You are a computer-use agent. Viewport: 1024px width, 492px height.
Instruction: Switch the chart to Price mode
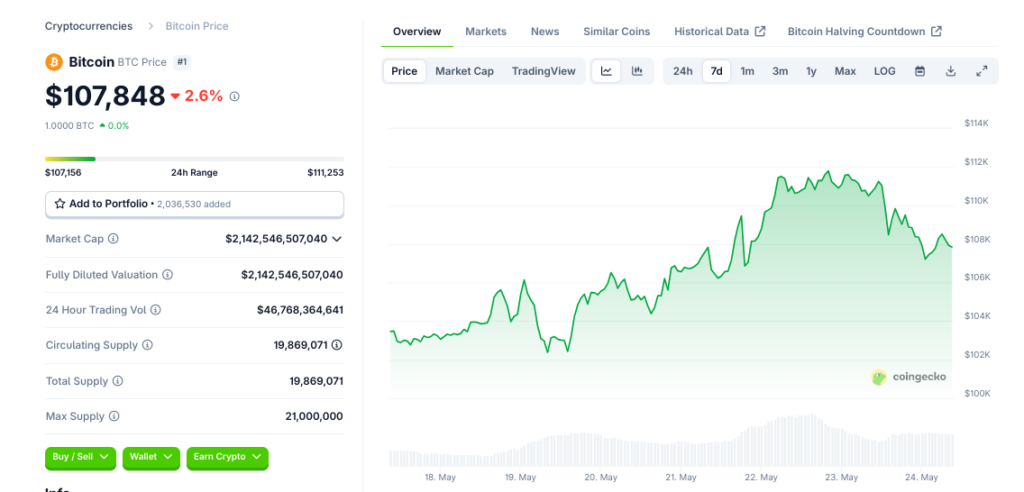coord(404,71)
